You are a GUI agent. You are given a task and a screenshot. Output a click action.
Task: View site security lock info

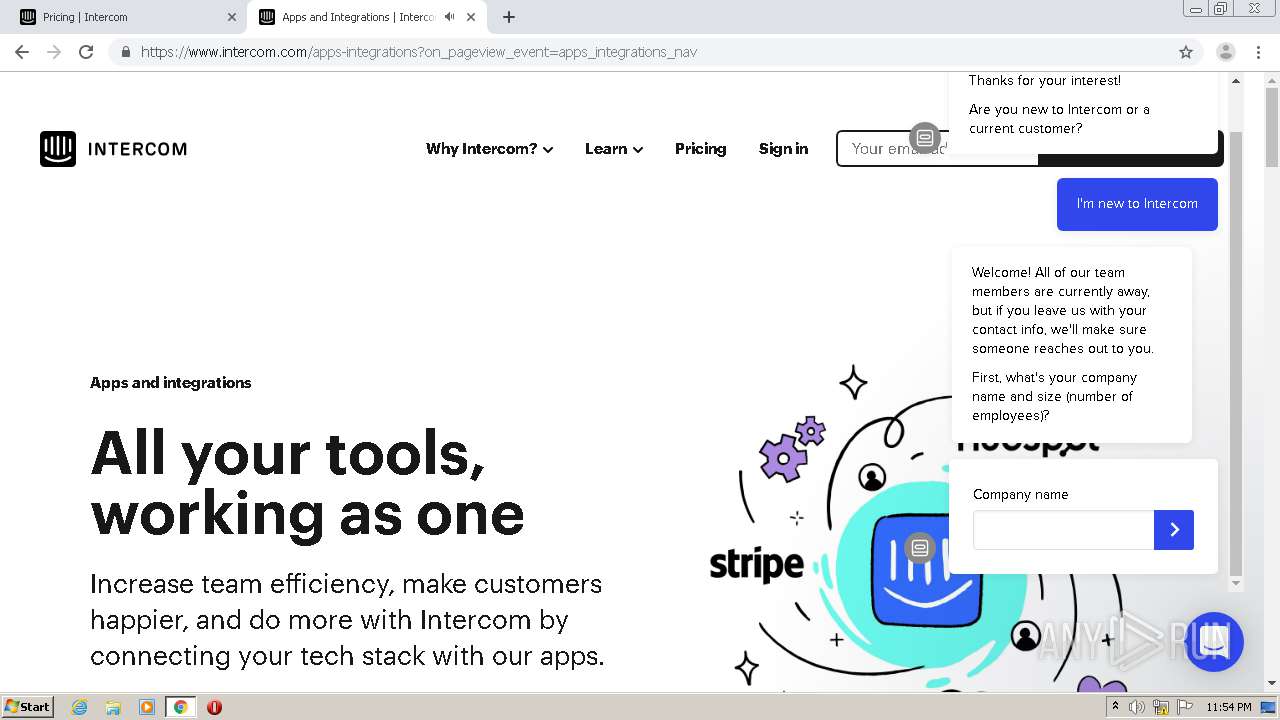pos(125,52)
